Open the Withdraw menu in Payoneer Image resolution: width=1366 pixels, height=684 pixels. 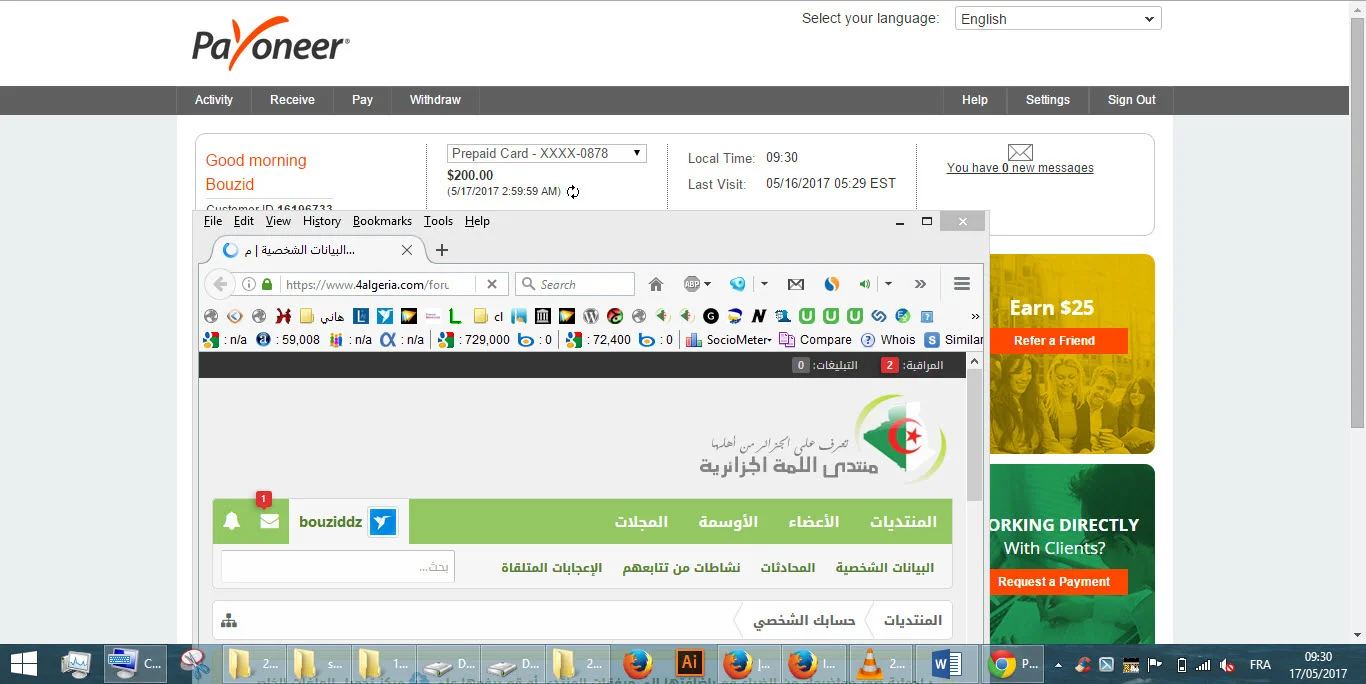tap(435, 100)
